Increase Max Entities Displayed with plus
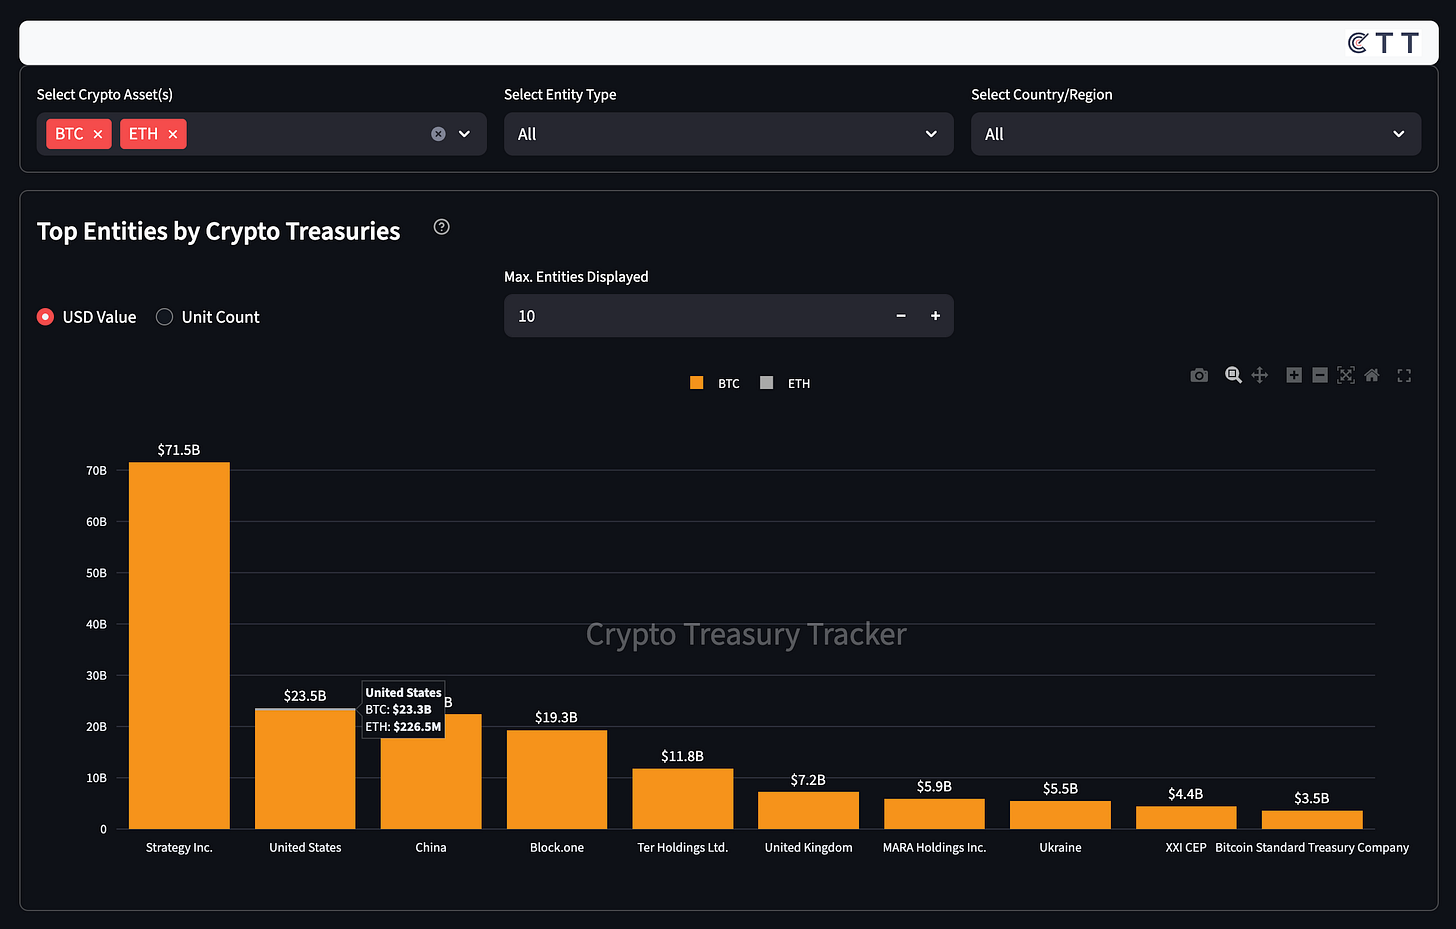This screenshot has height=929, width=1456. coord(935,315)
